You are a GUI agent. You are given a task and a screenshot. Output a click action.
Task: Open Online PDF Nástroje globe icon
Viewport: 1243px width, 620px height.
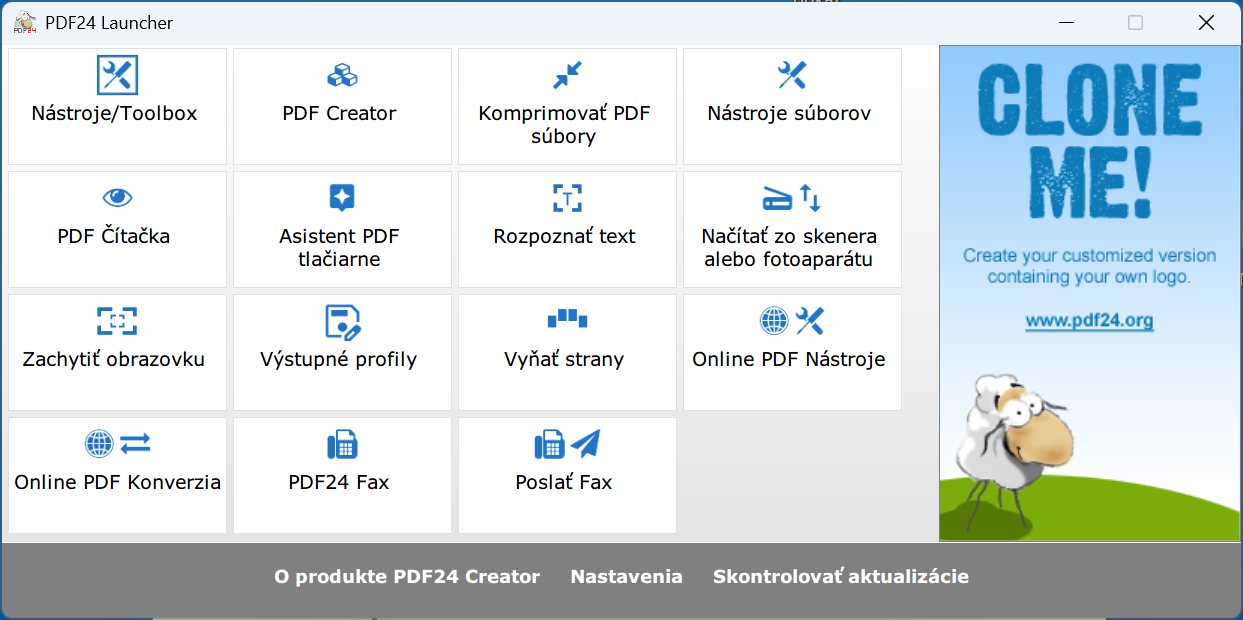[x=775, y=321]
